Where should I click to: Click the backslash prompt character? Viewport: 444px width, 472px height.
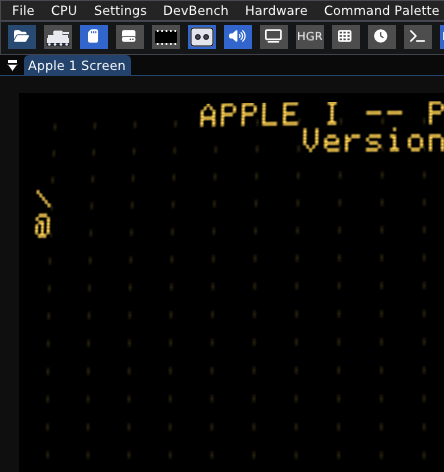(44, 199)
